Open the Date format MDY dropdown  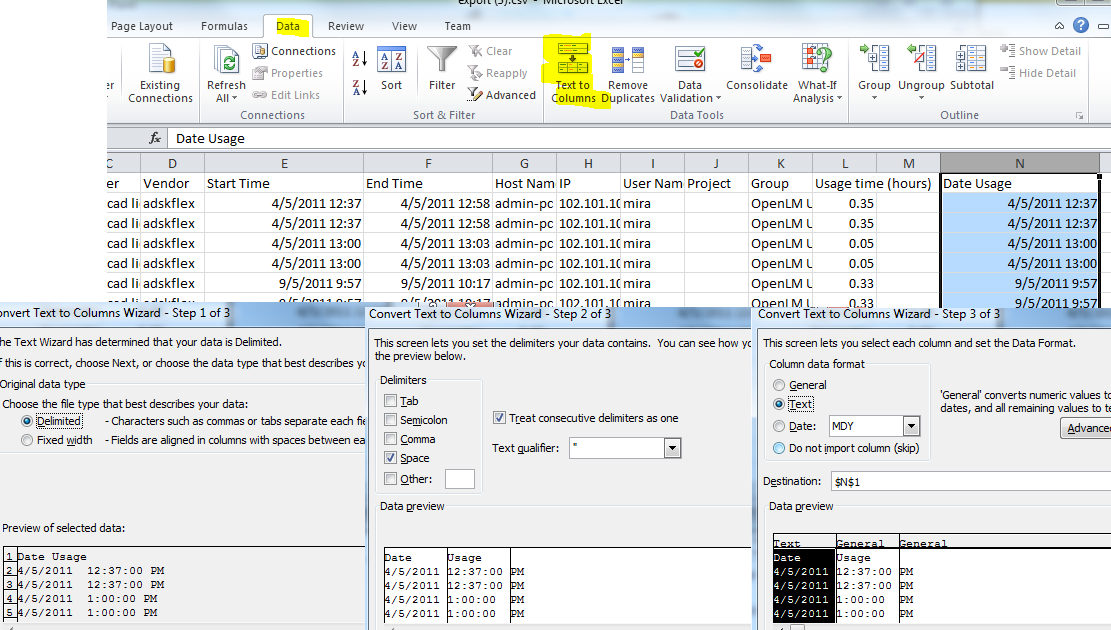pos(911,426)
